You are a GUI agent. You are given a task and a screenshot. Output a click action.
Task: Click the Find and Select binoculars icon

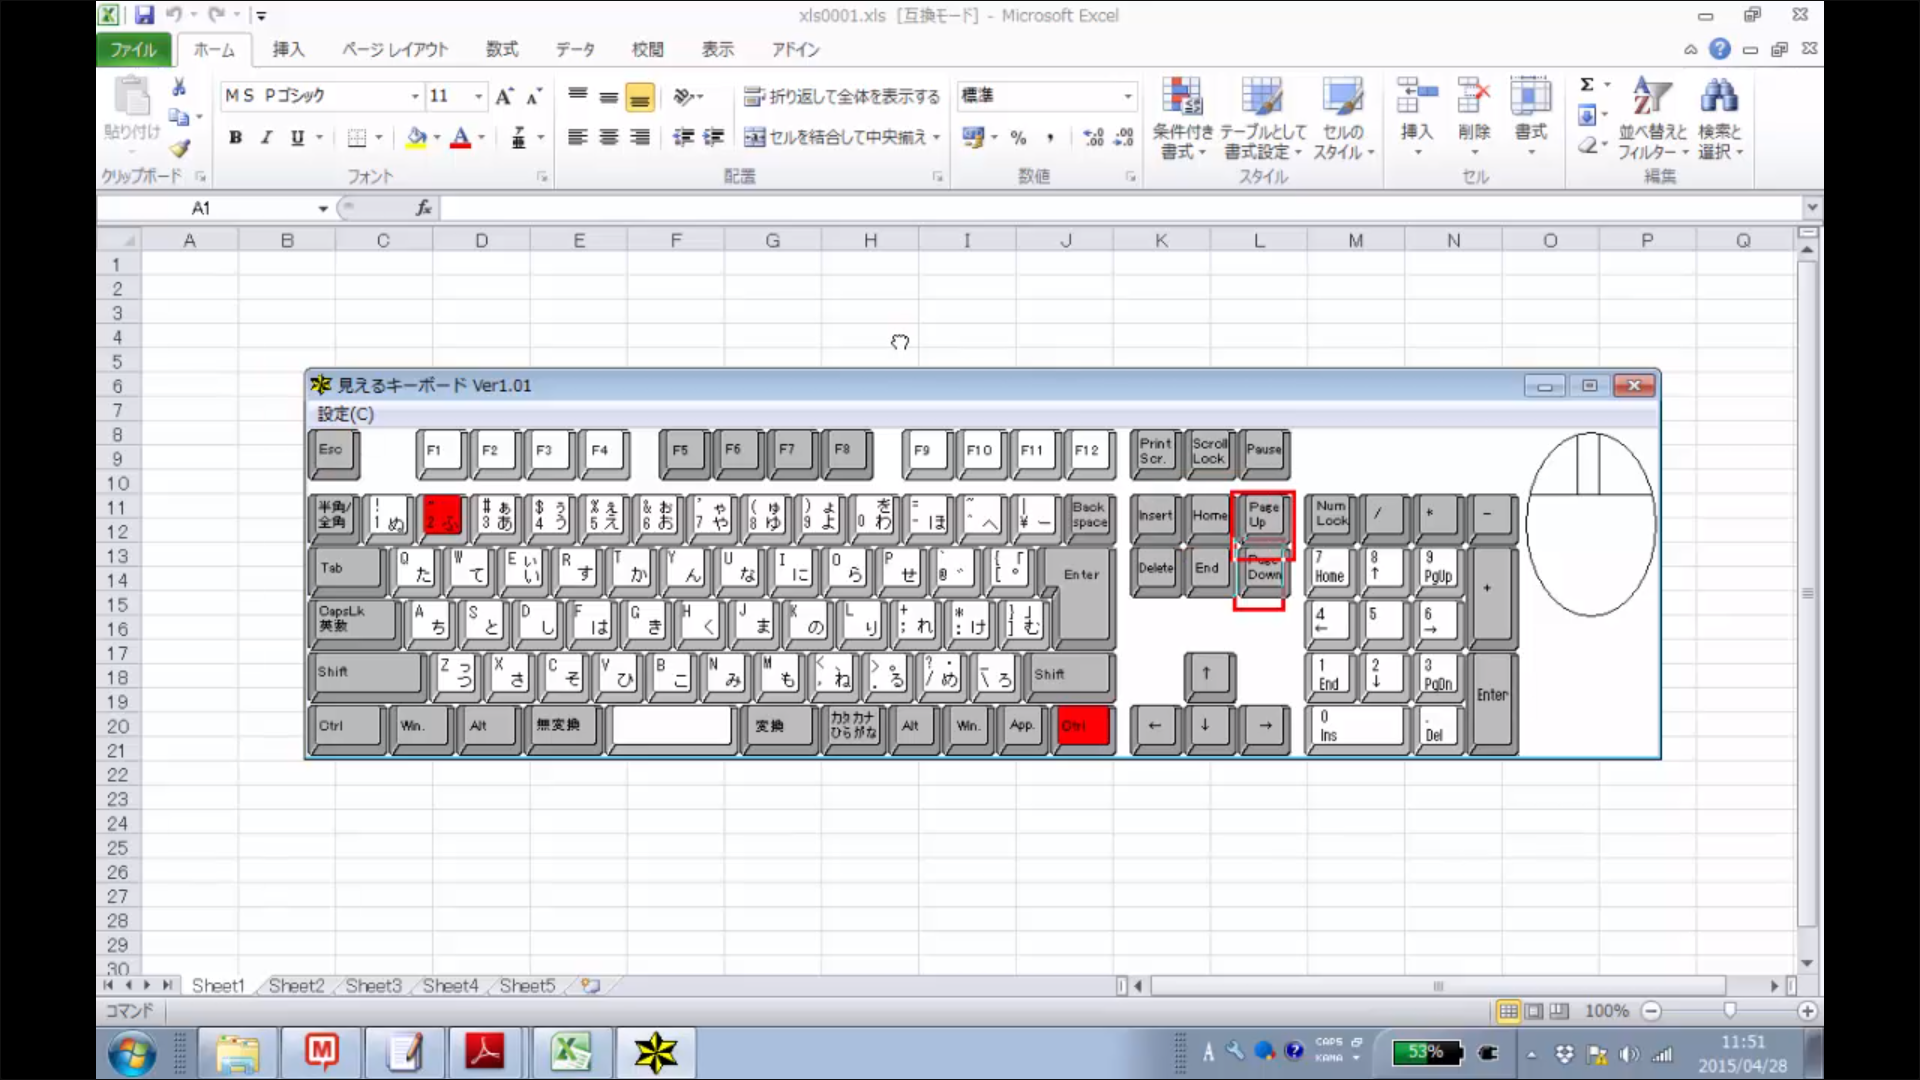point(1718,97)
